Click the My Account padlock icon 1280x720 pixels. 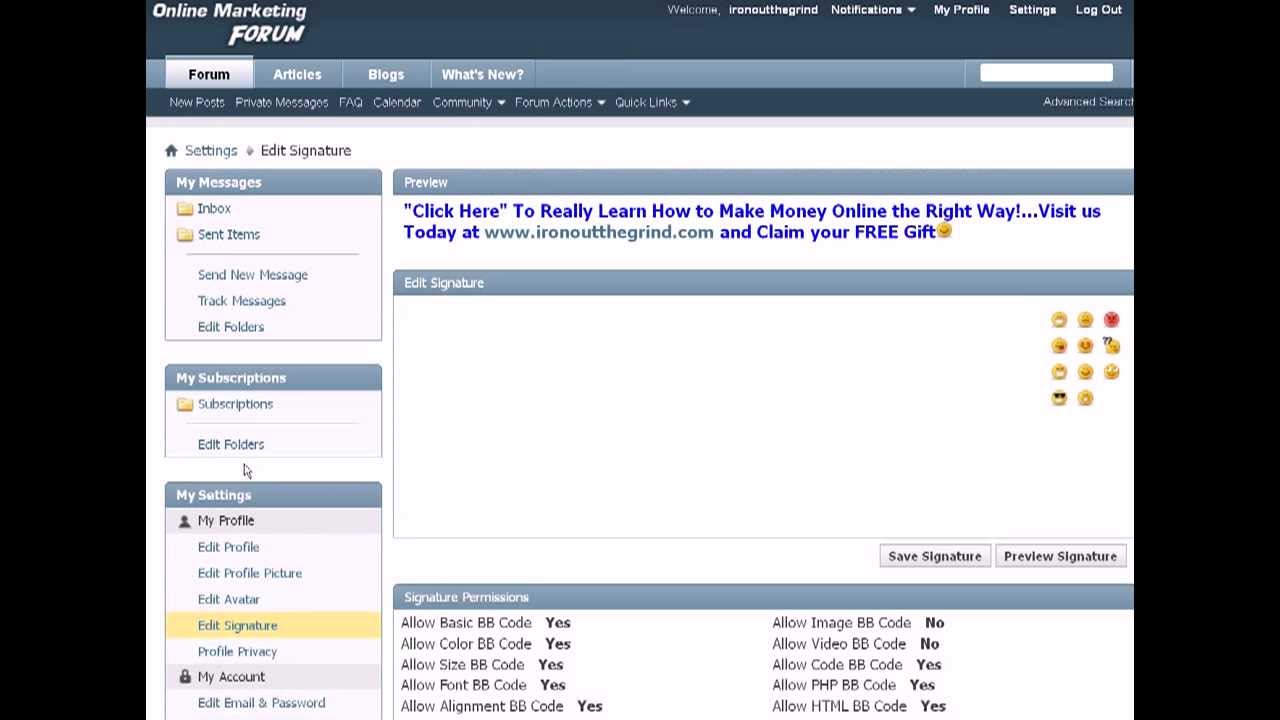click(x=184, y=677)
